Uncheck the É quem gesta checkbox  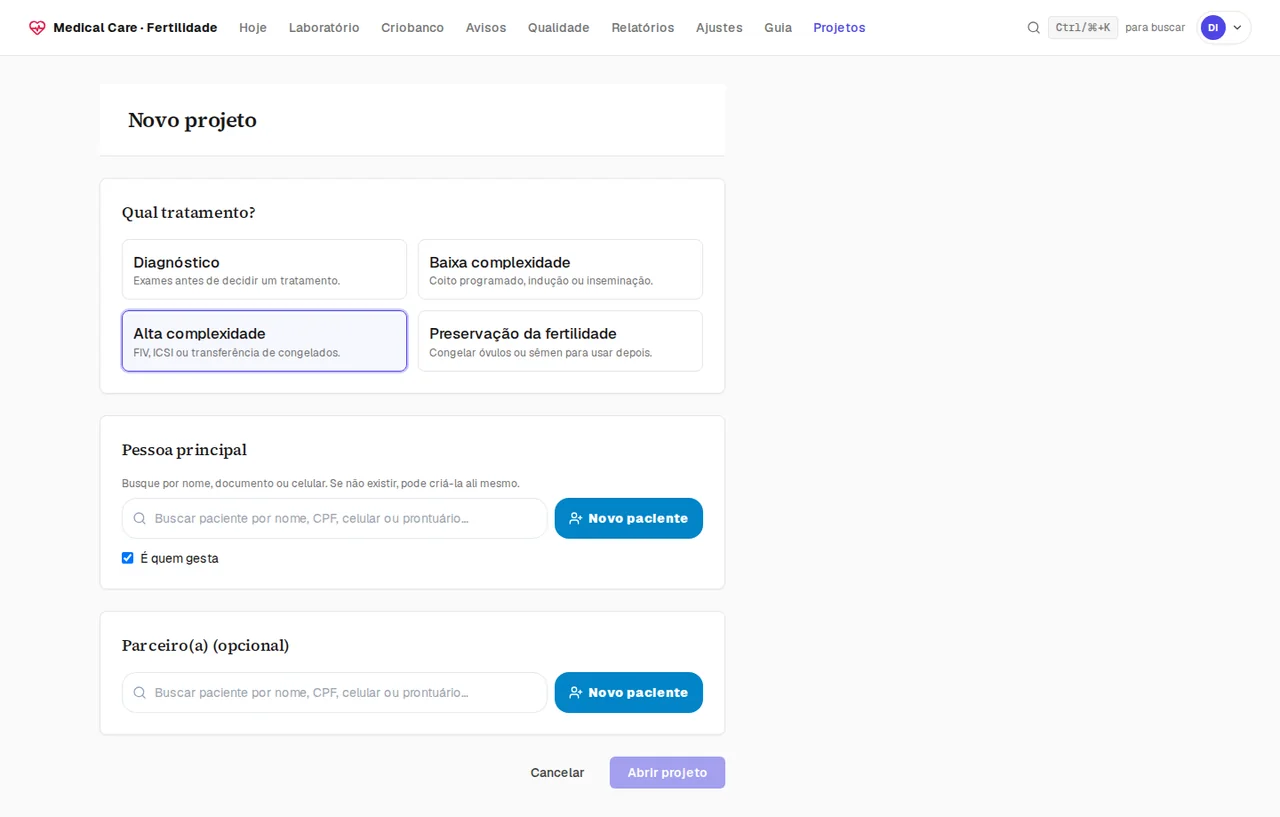click(x=128, y=558)
